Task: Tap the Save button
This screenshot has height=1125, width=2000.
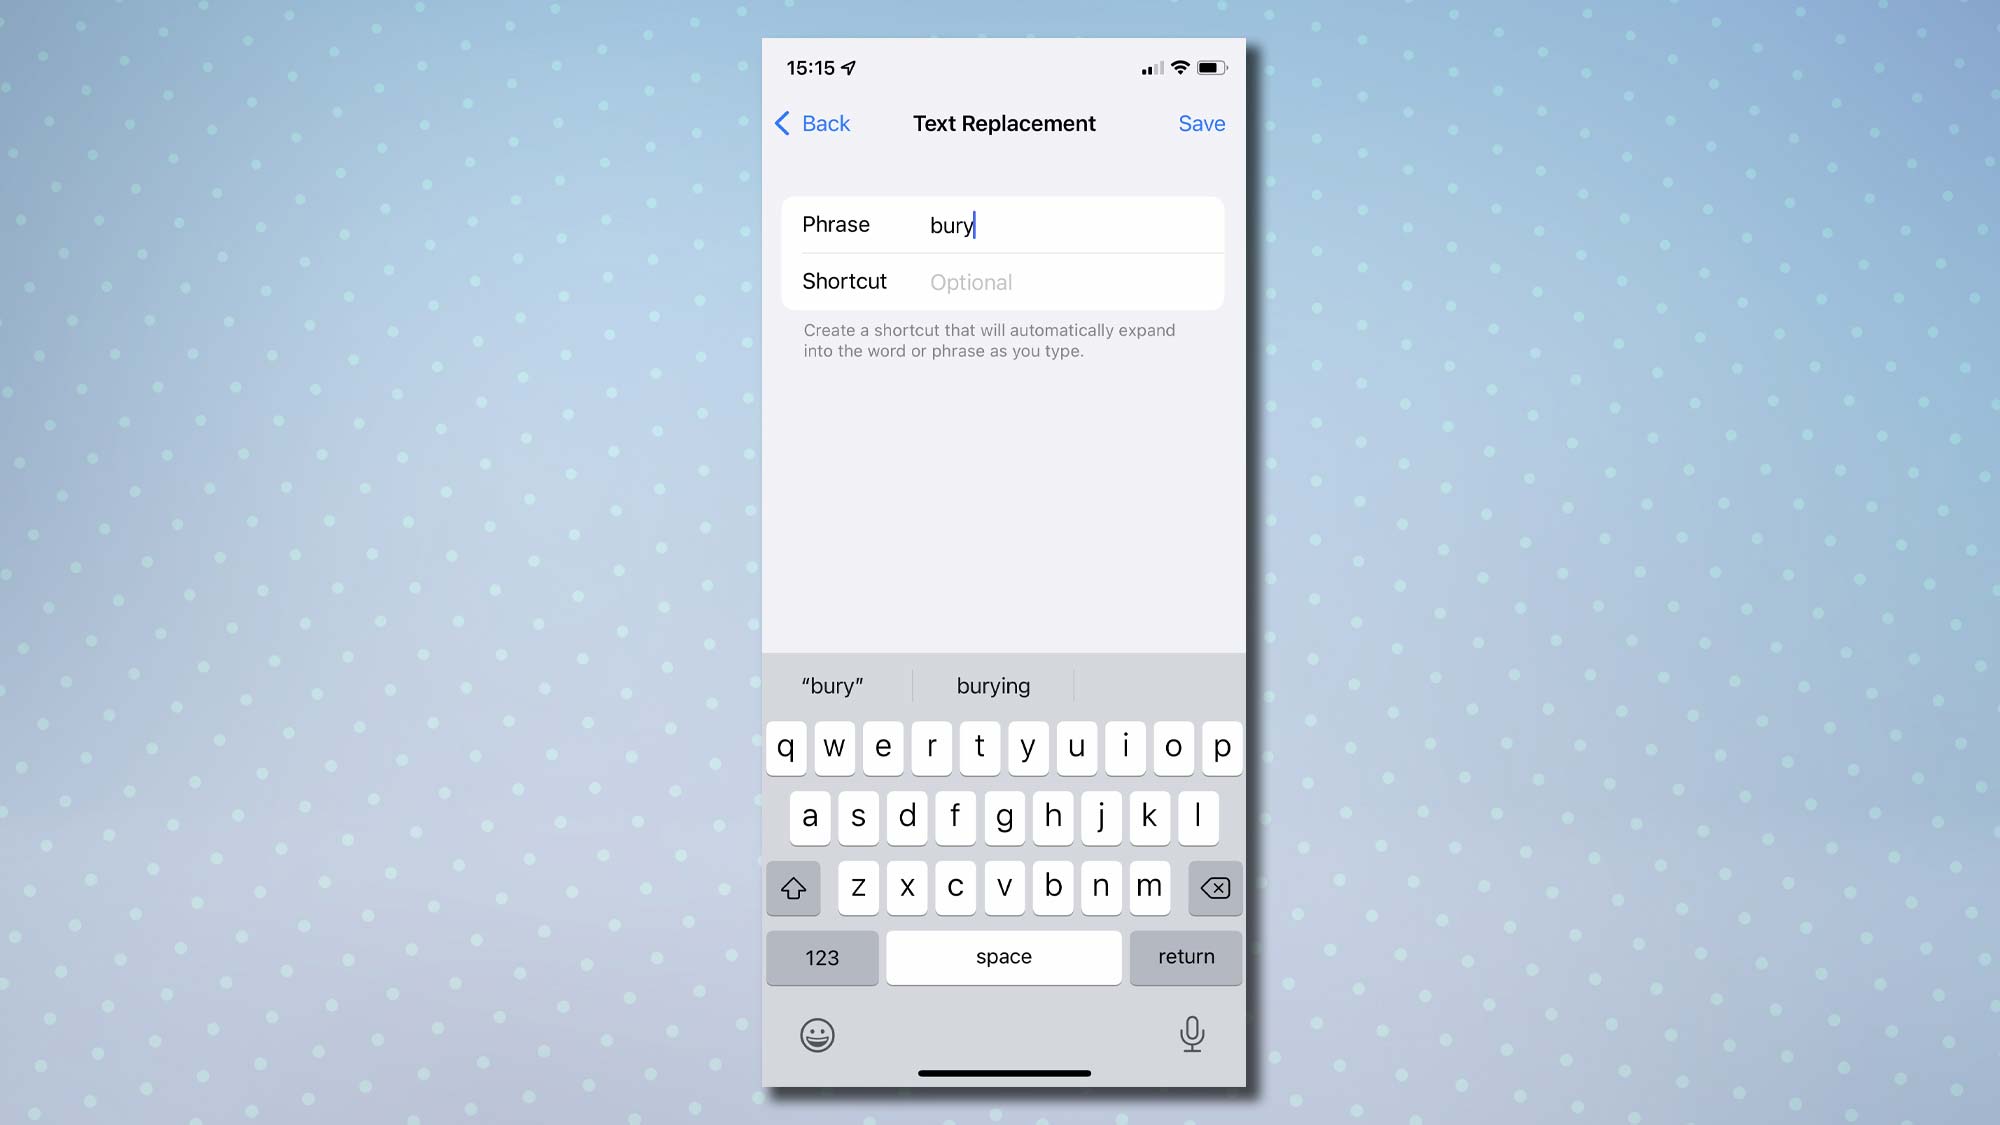Action: click(1202, 124)
